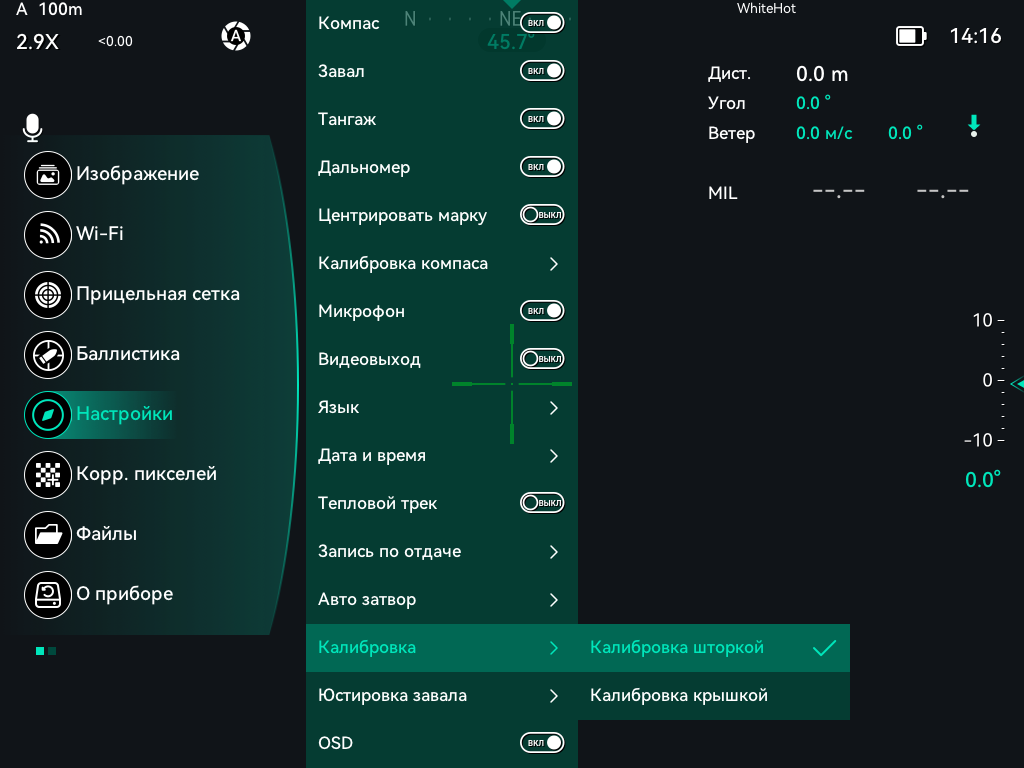Click the auto shutter aperture icon
Viewport: 1024px width, 768px height.
236,36
